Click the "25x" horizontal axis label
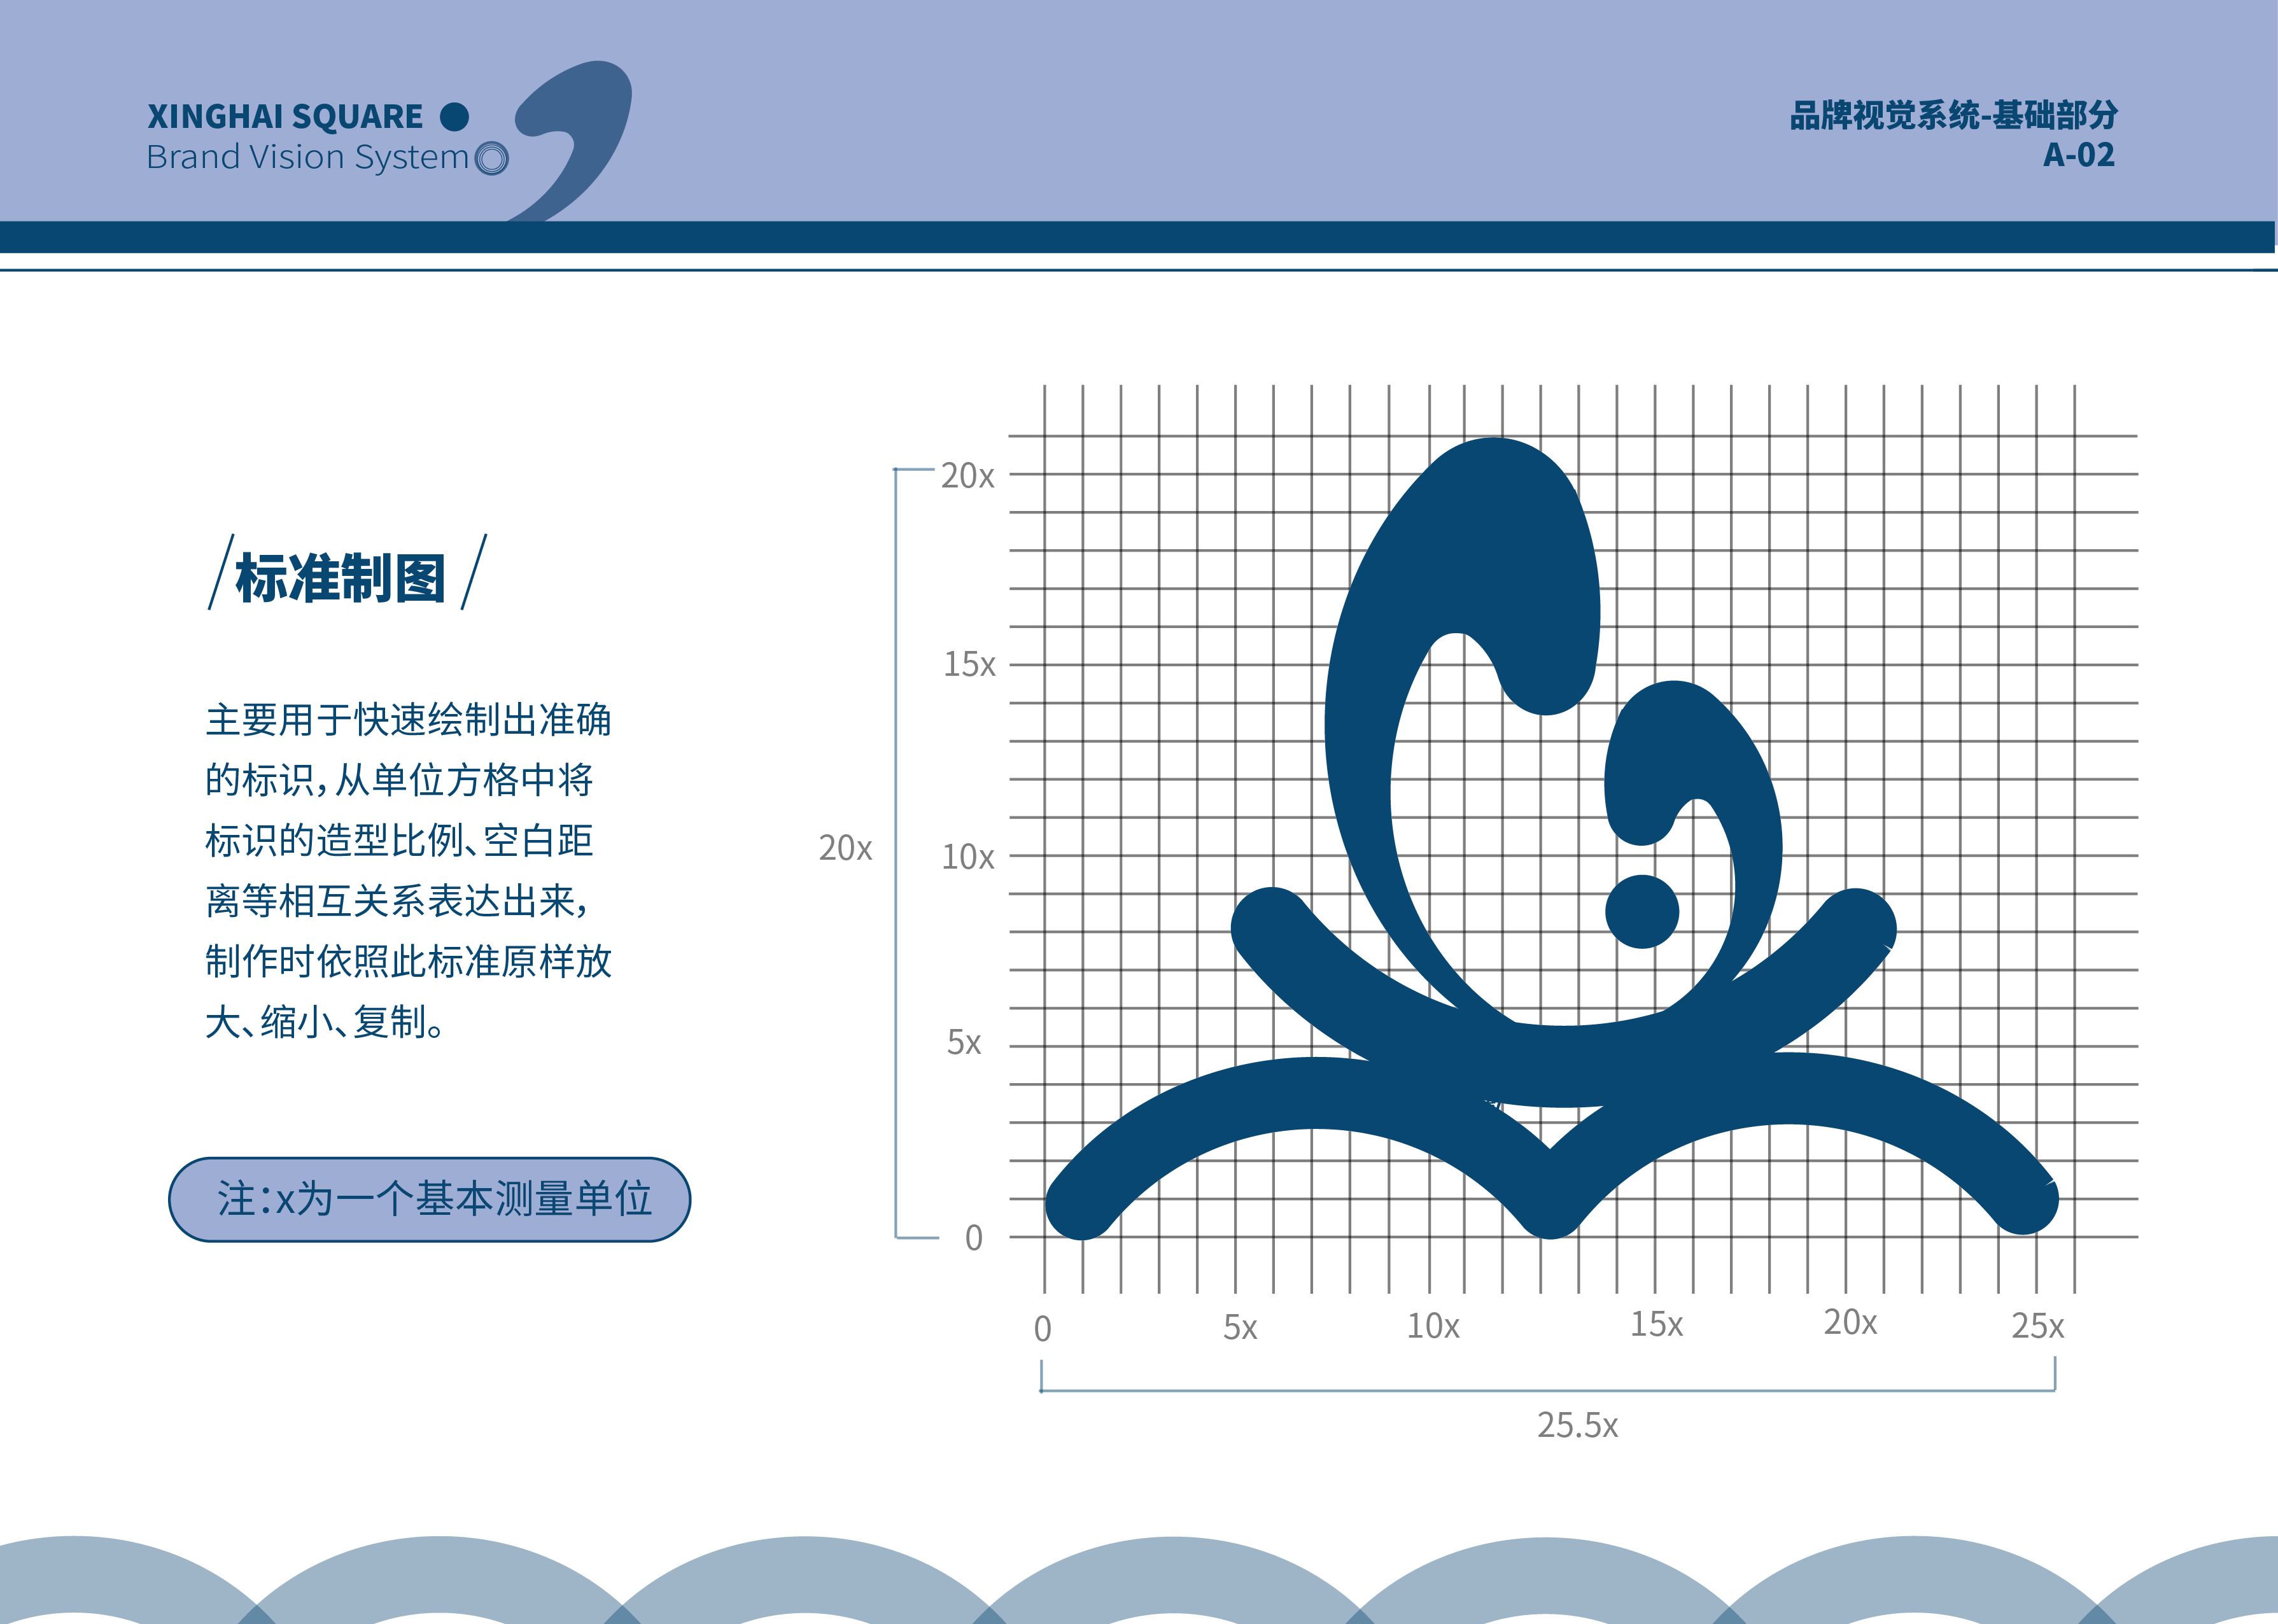The width and height of the screenshot is (2278, 1624). click(x=2037, y=1326)
